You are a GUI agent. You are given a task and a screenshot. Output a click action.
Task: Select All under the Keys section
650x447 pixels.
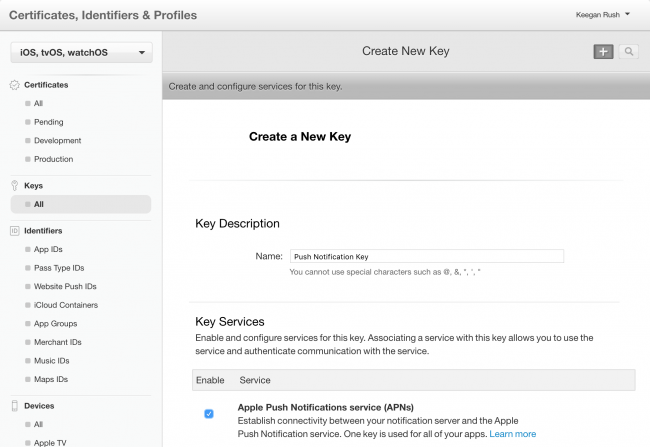(39, 204)
